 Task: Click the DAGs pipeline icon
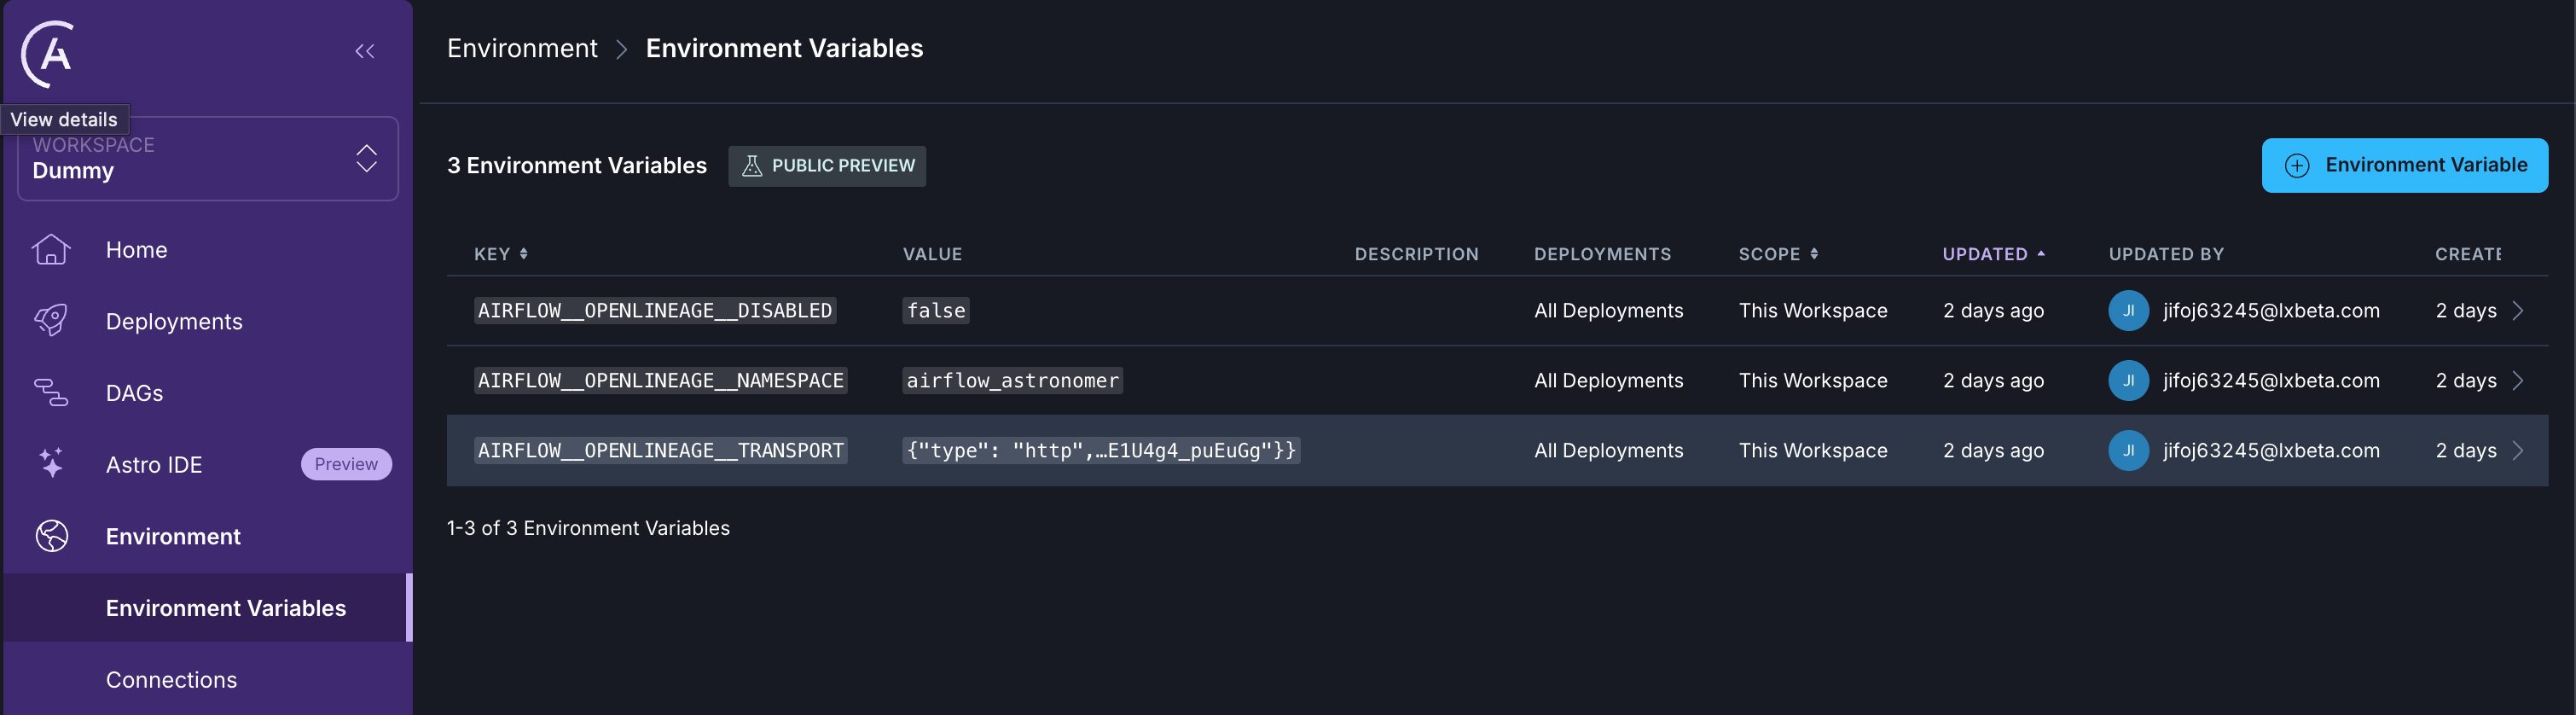click(x=51, y=393)
